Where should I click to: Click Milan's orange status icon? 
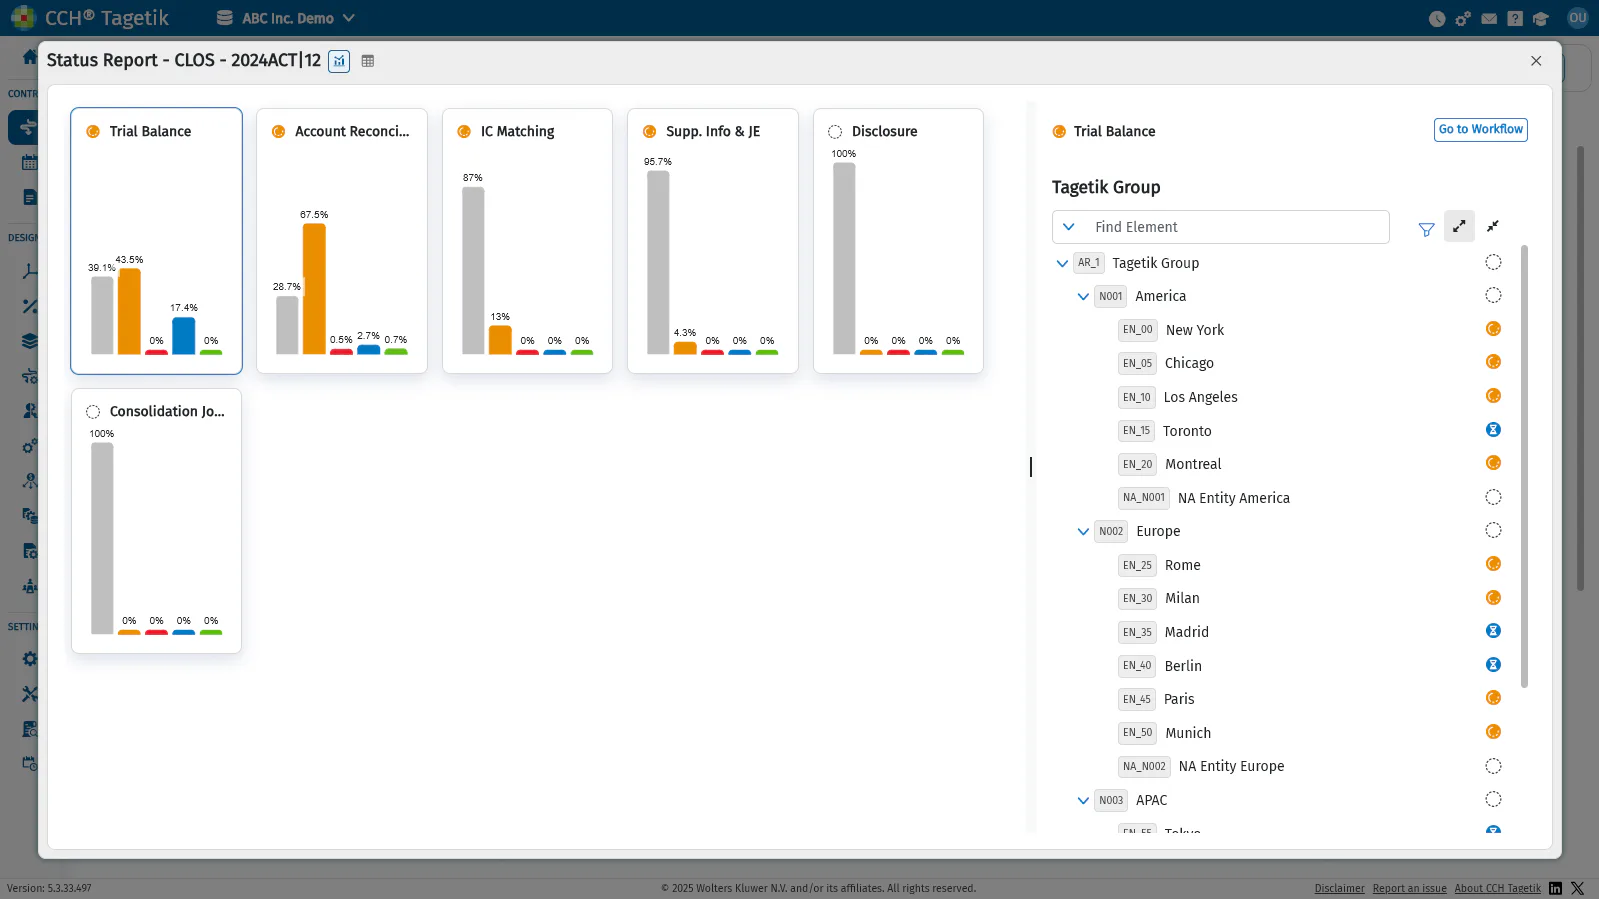(1493, 598)
